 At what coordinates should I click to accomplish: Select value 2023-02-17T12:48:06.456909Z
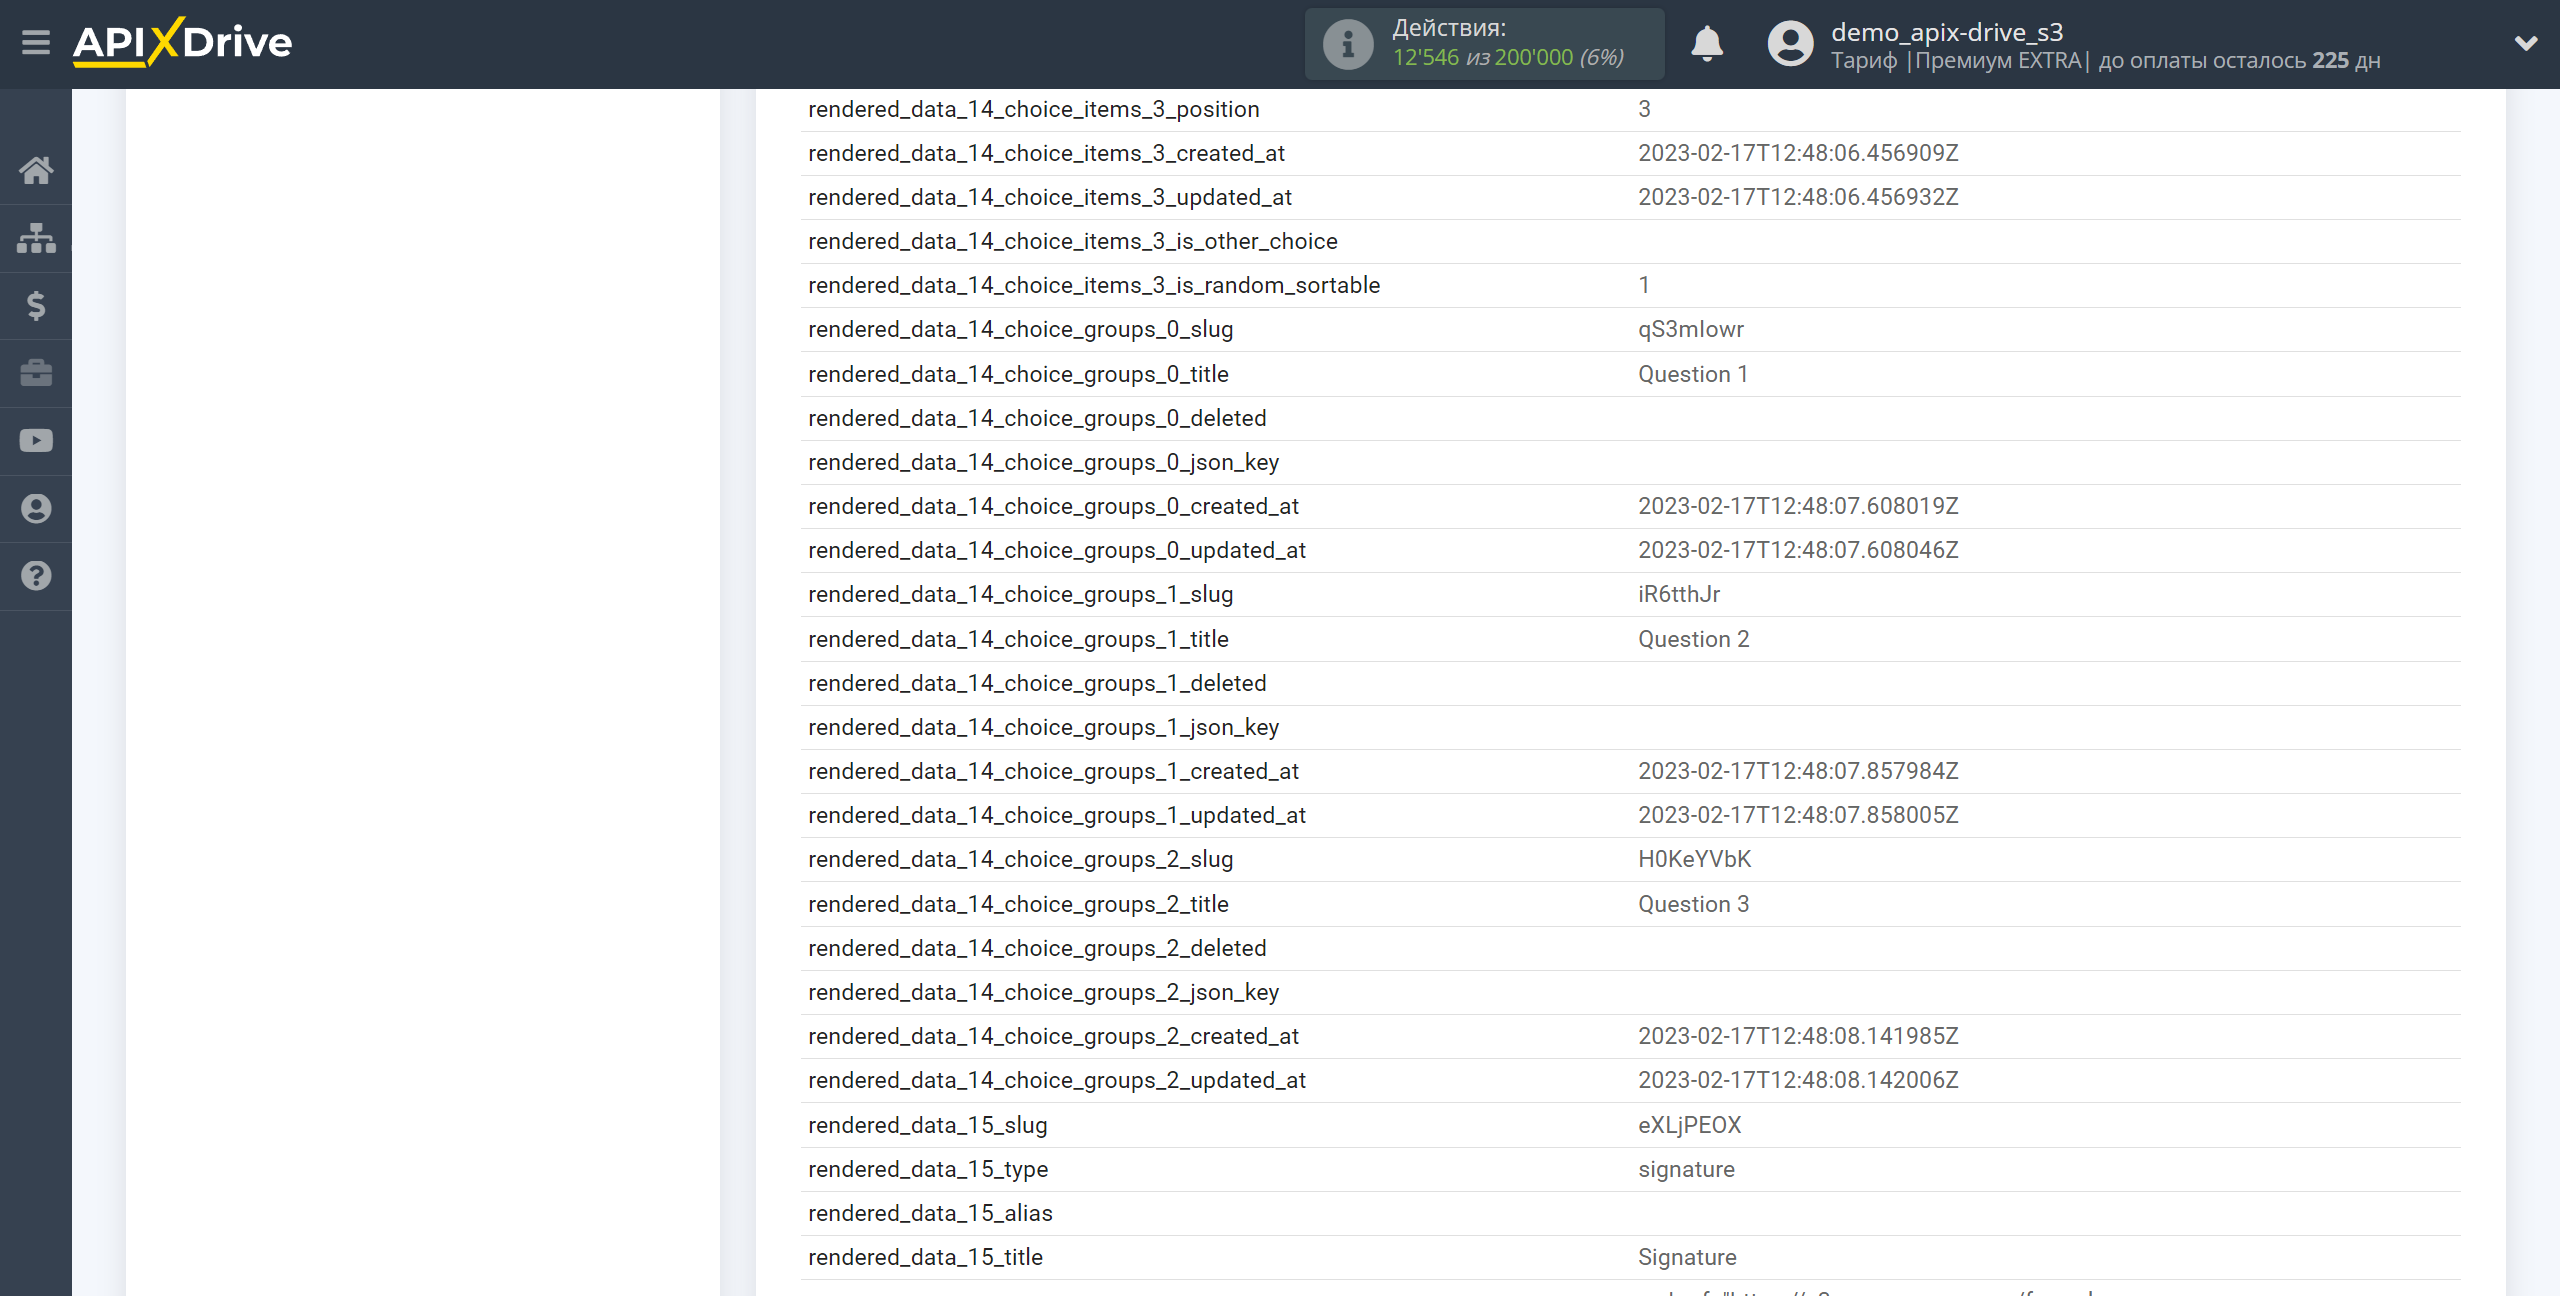click(1798, 154)
